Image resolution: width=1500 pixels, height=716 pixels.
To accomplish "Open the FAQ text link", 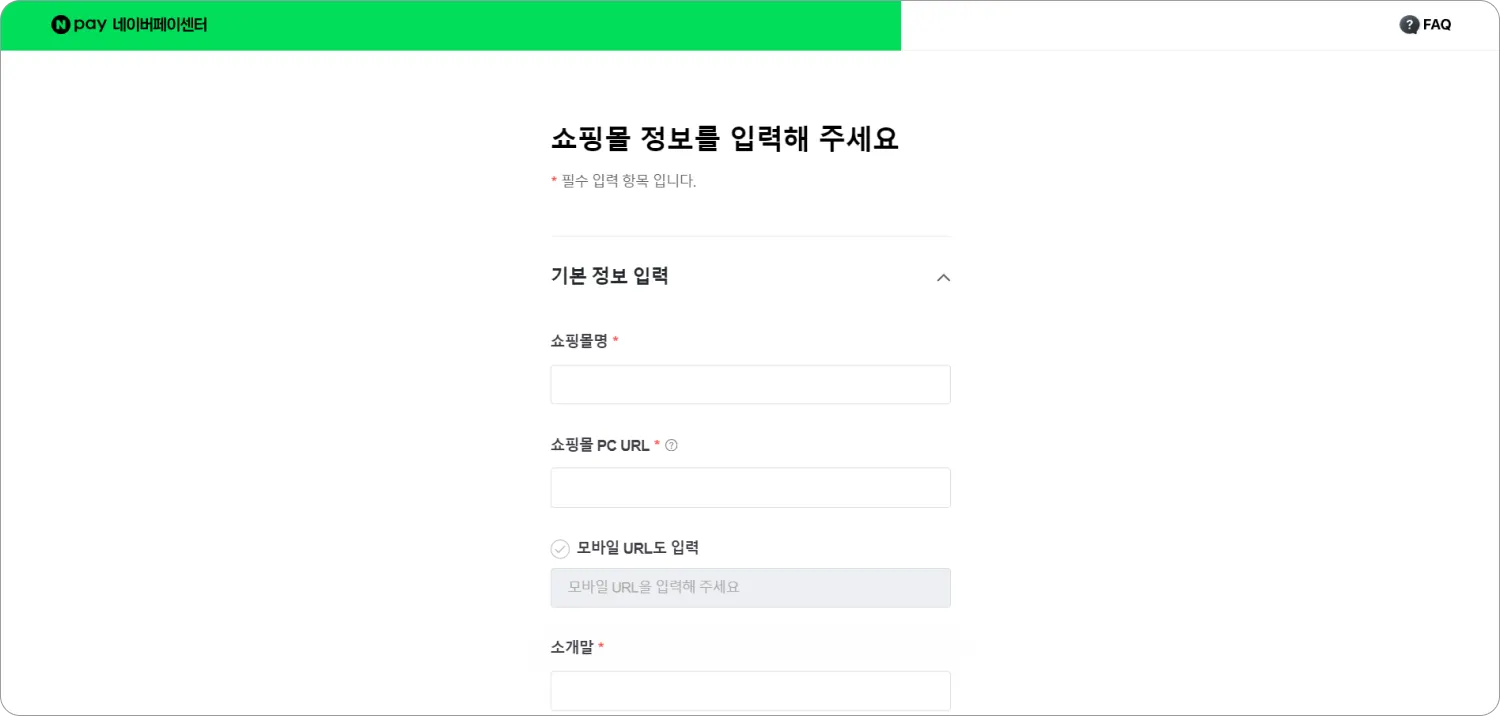I will [1437, 25].
